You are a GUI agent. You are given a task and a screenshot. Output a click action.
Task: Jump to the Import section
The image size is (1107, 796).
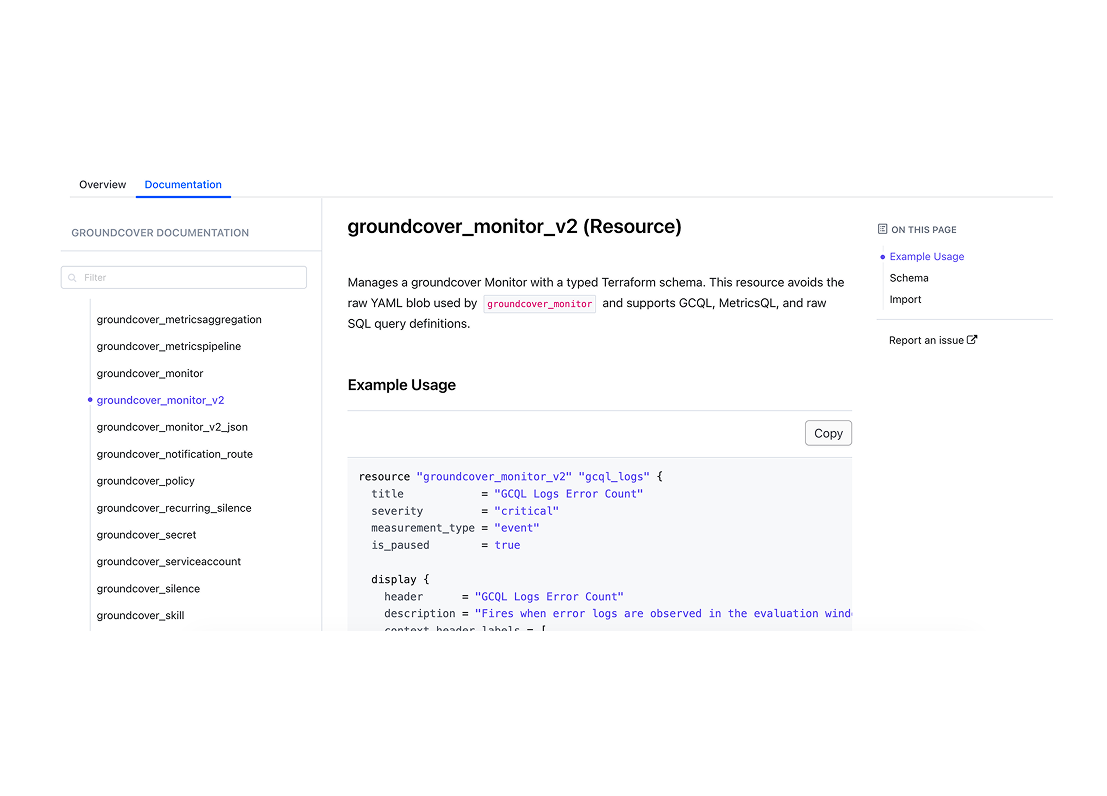tap(905, 299)
